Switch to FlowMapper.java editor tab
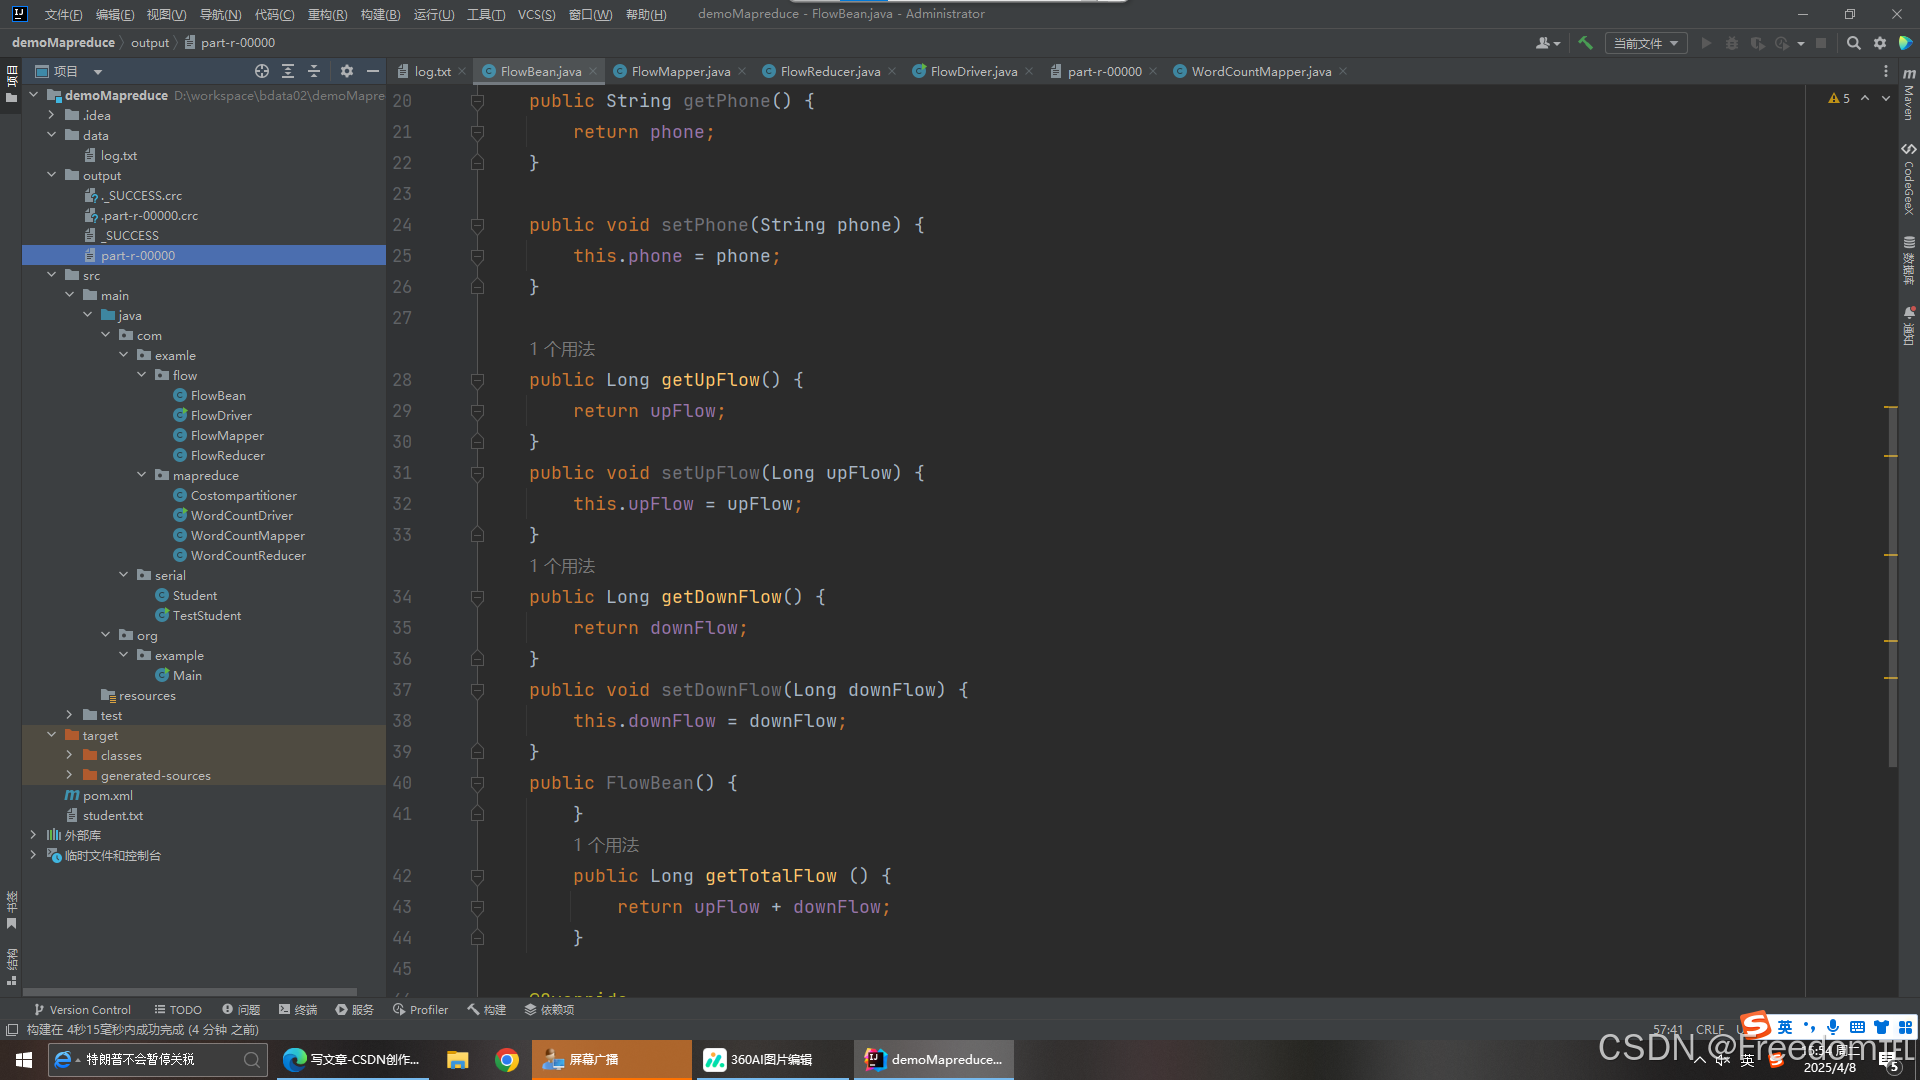The image size is (1920, 1080). pos(680,71)
